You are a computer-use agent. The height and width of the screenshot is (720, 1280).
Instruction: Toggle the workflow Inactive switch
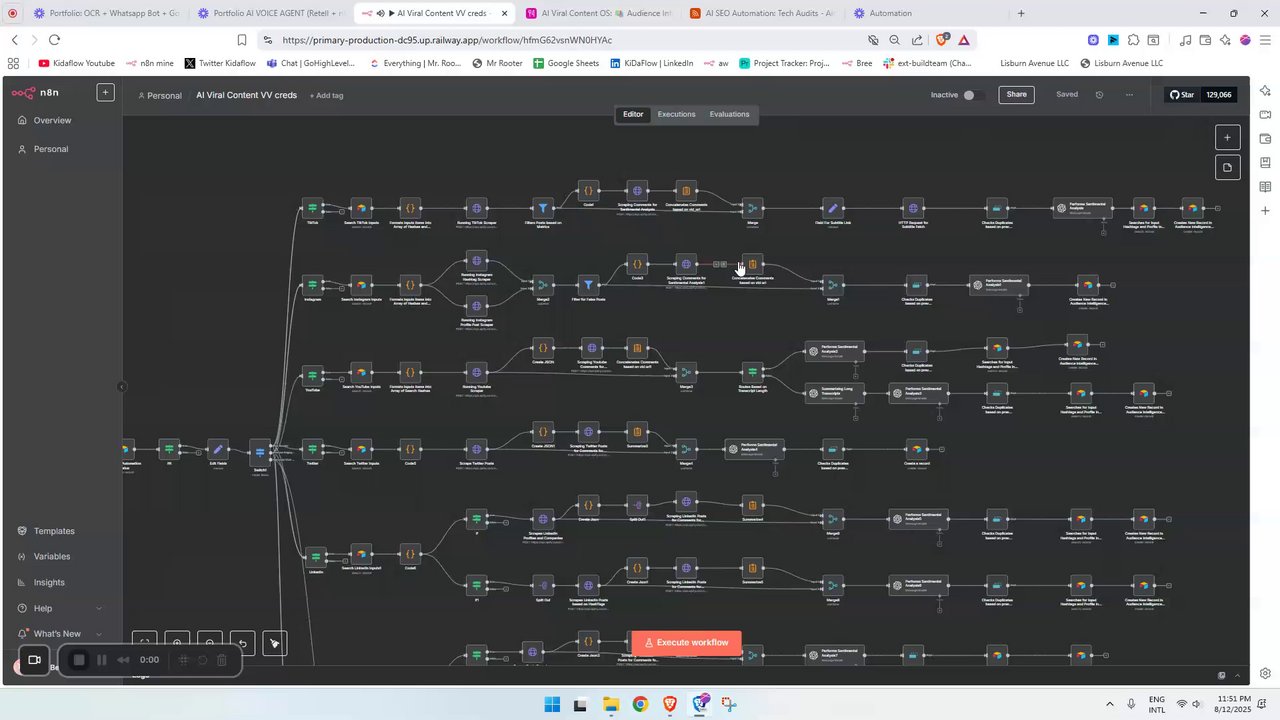point(970,95)
